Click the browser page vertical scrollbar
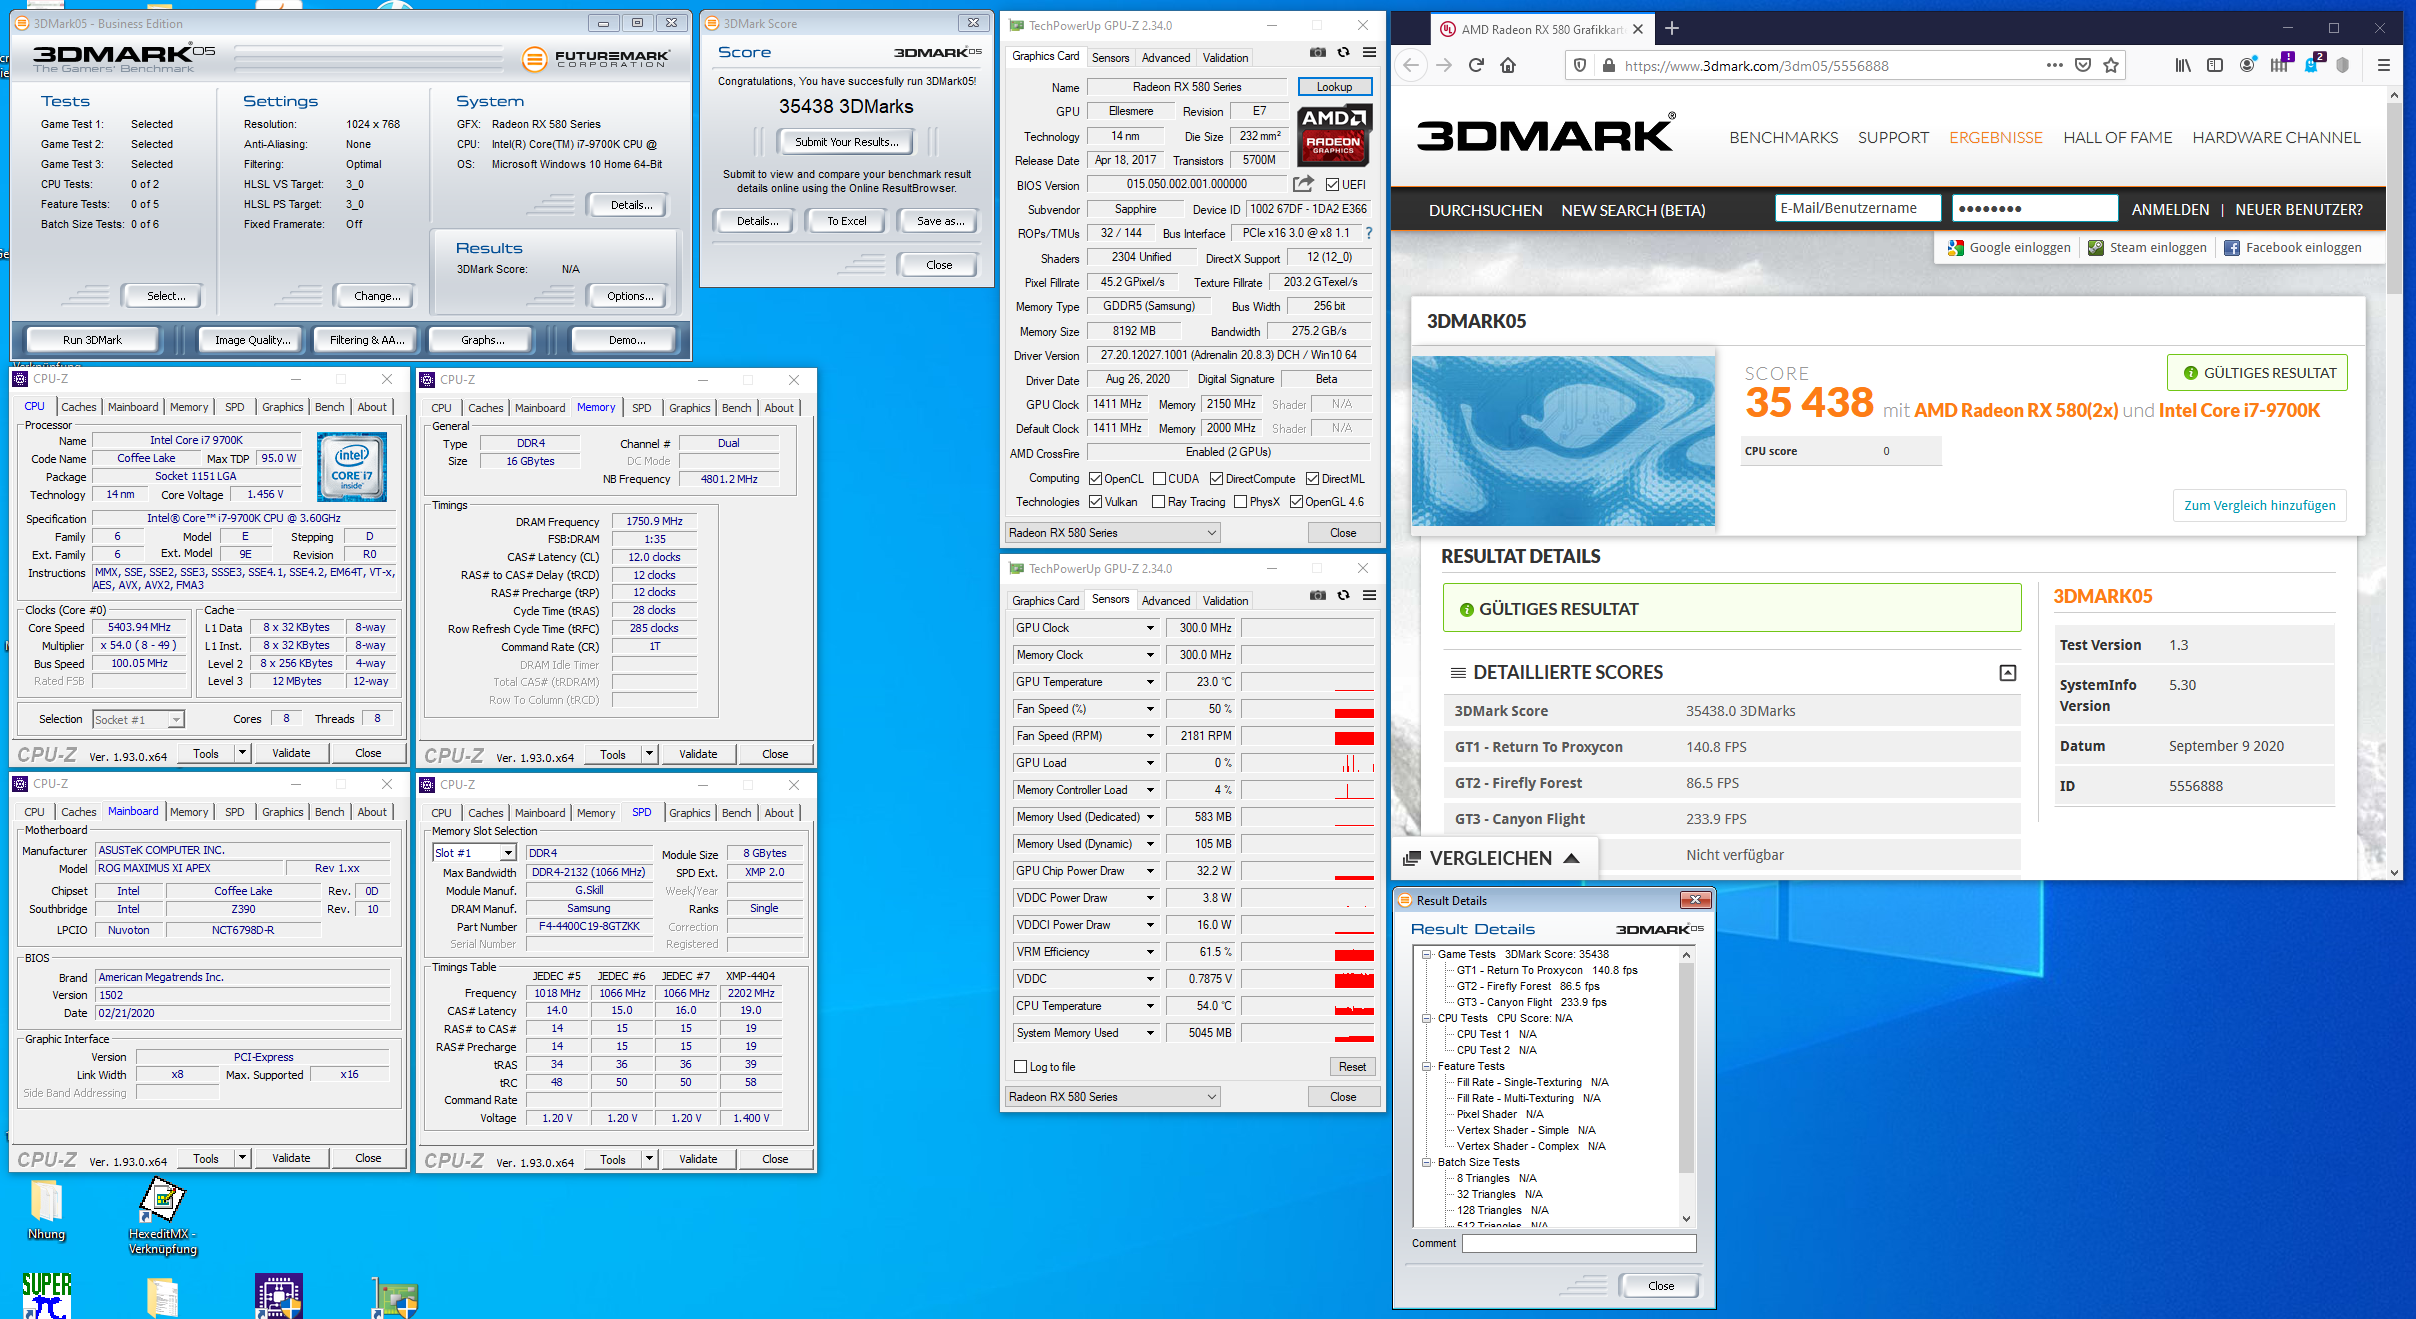 [2394, 197]
